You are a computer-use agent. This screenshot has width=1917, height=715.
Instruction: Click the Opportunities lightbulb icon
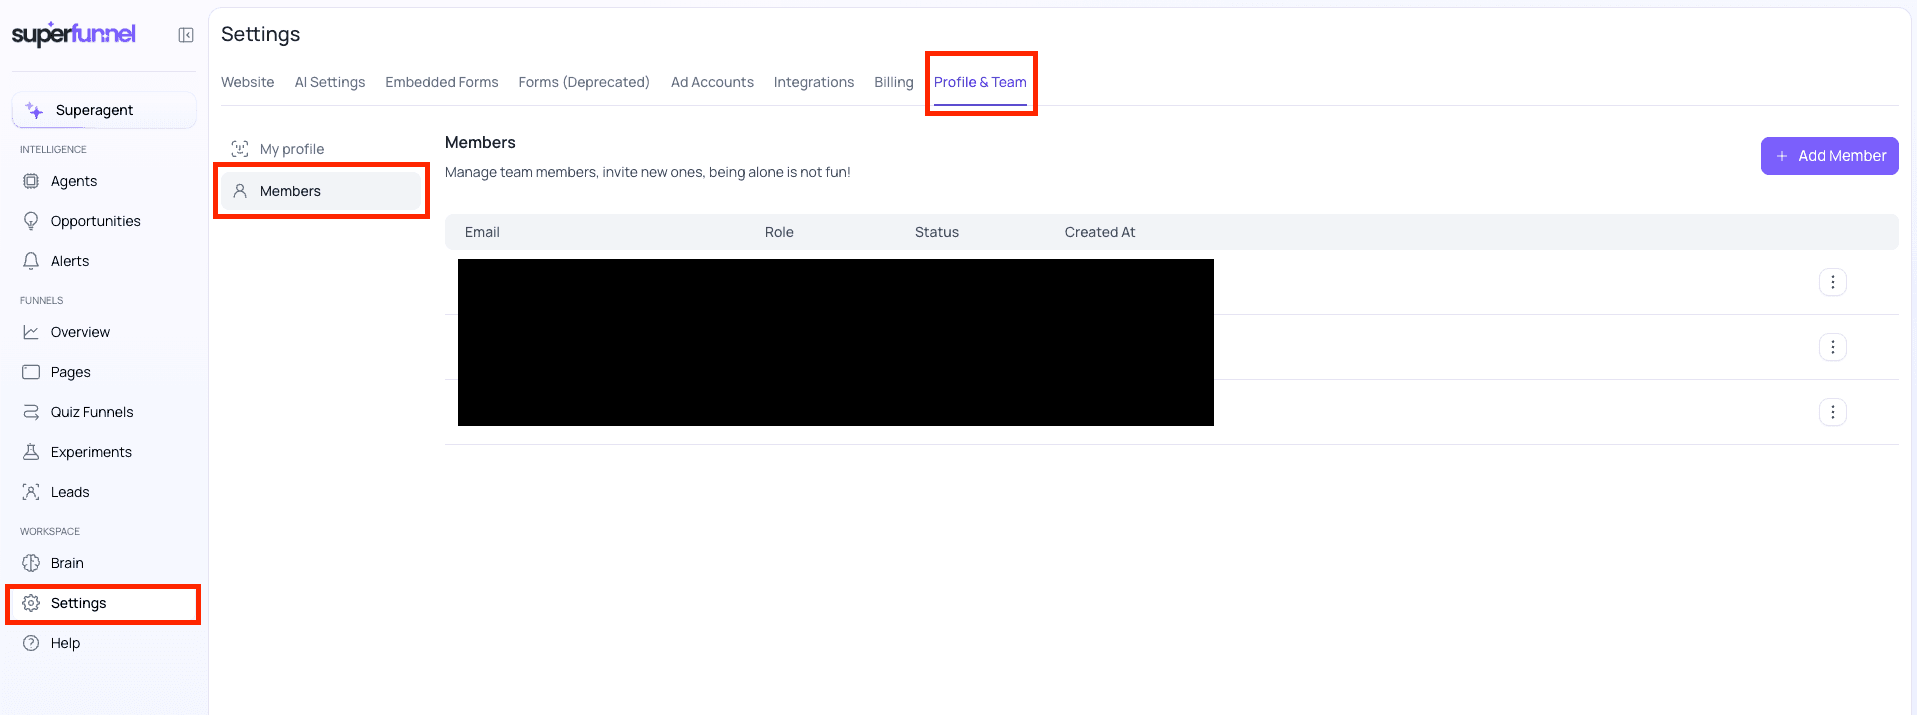tap(31, 221)
